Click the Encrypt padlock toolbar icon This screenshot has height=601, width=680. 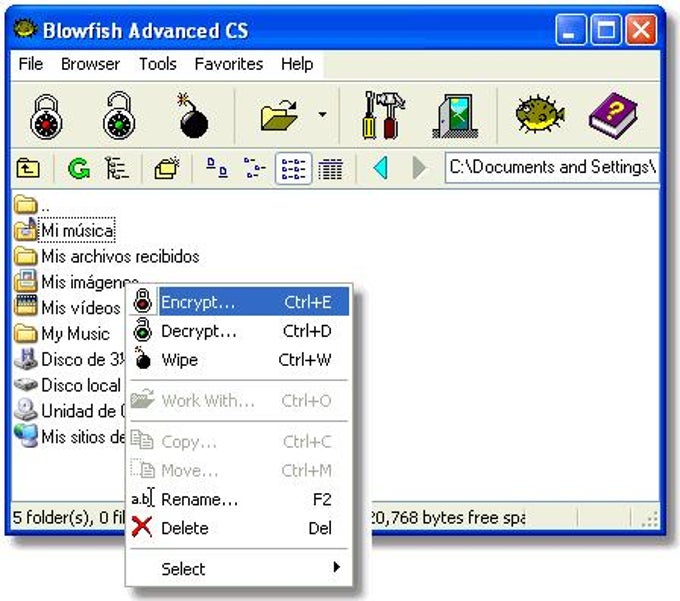(x=46, y=117)
